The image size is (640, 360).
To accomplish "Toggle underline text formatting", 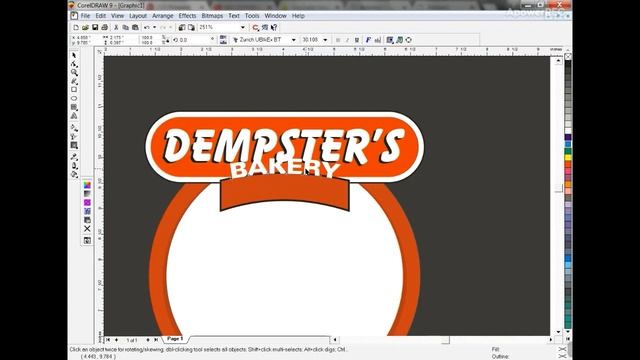I will (x=357, y=40).
